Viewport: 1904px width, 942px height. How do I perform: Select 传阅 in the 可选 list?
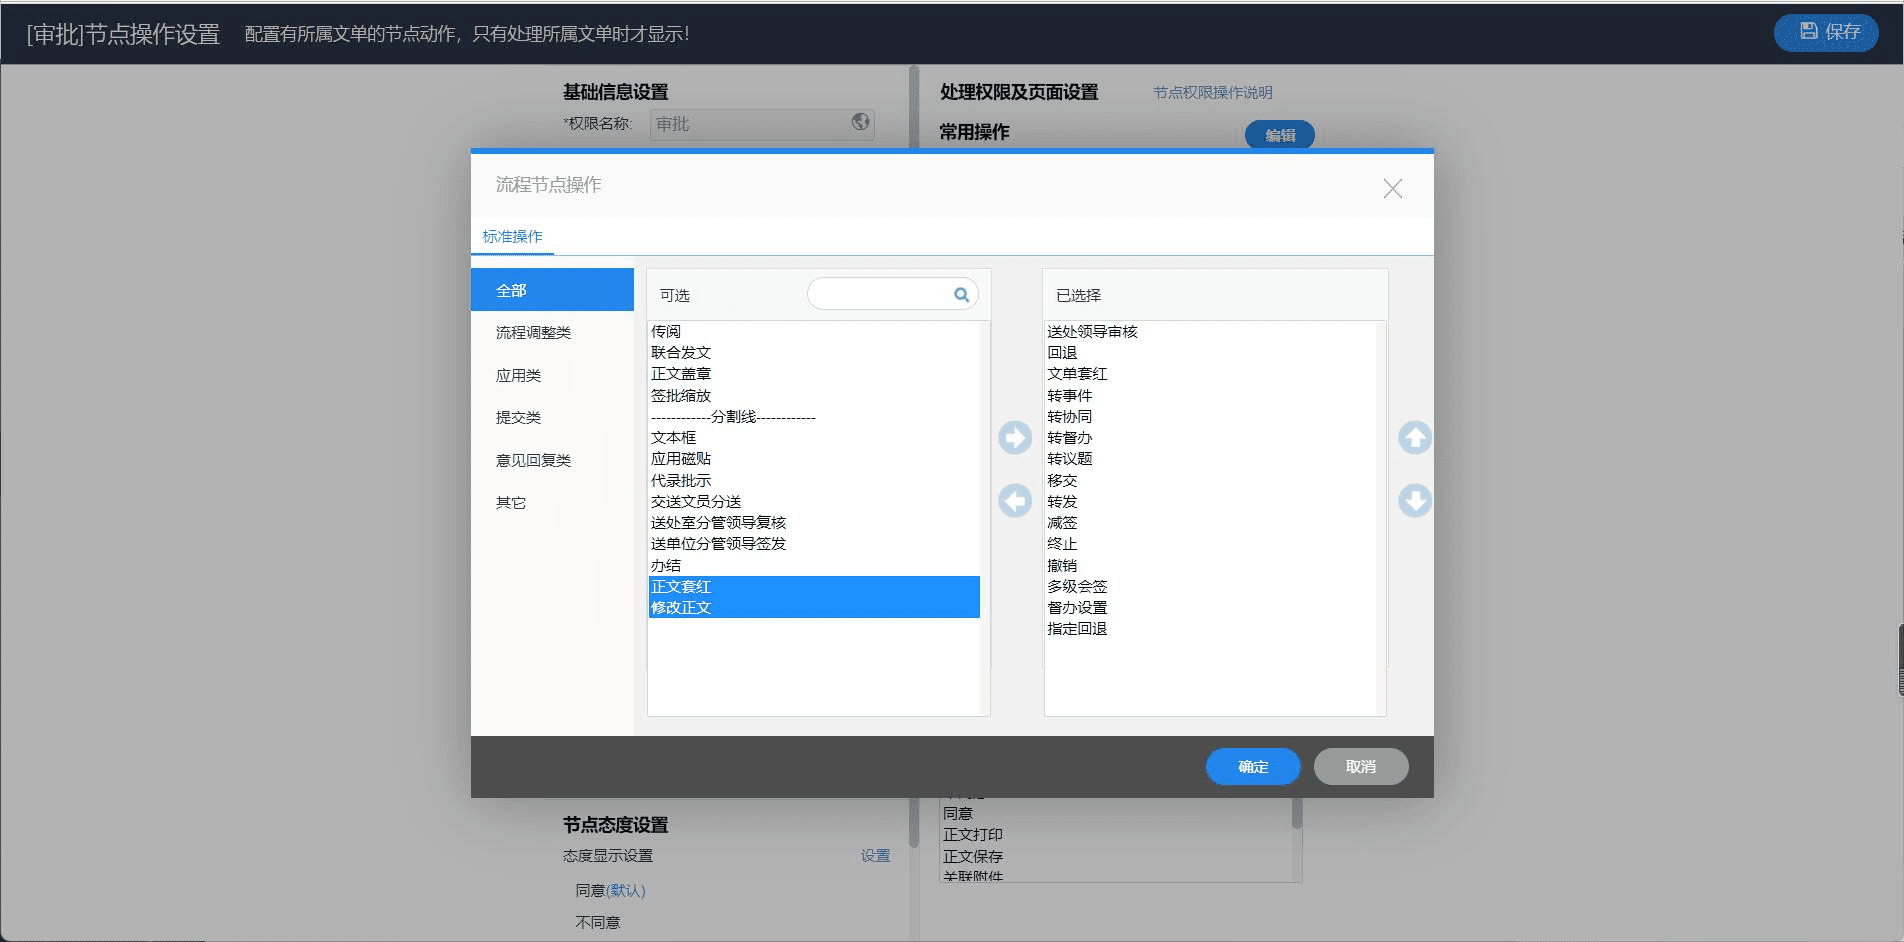pos(814,332)
